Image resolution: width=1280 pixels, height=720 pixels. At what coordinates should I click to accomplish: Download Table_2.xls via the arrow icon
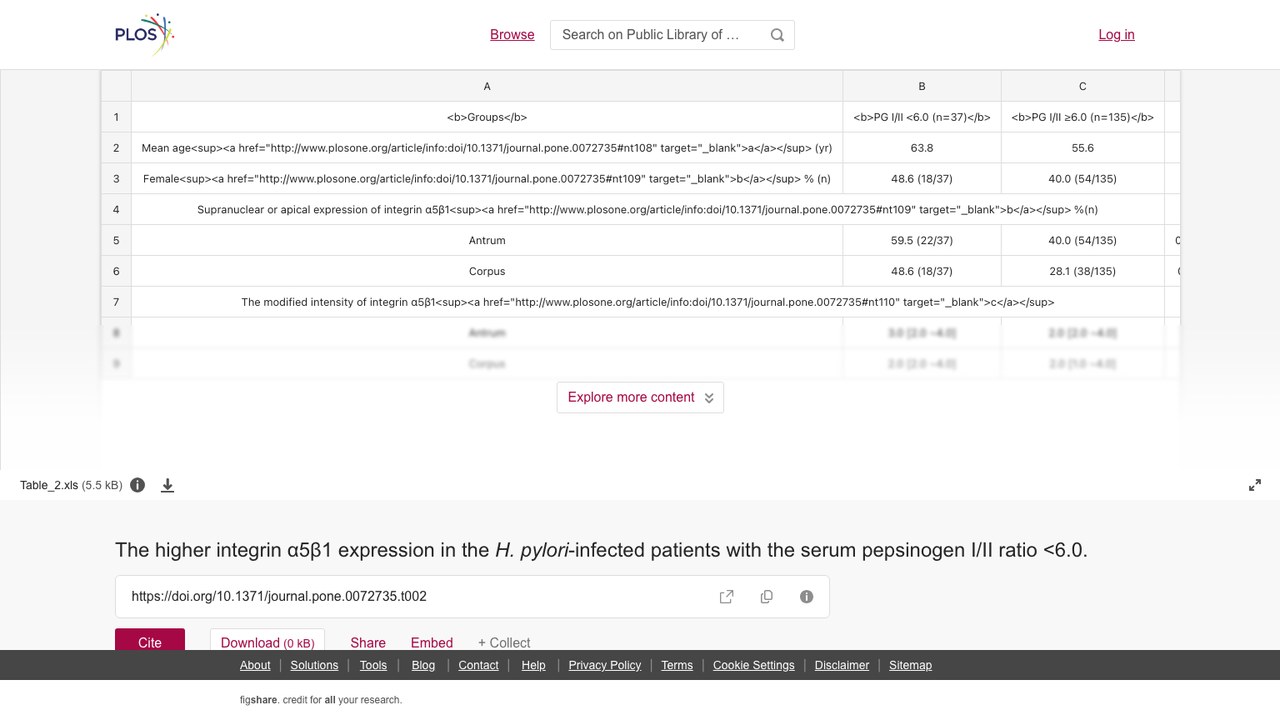coord(168,485)
